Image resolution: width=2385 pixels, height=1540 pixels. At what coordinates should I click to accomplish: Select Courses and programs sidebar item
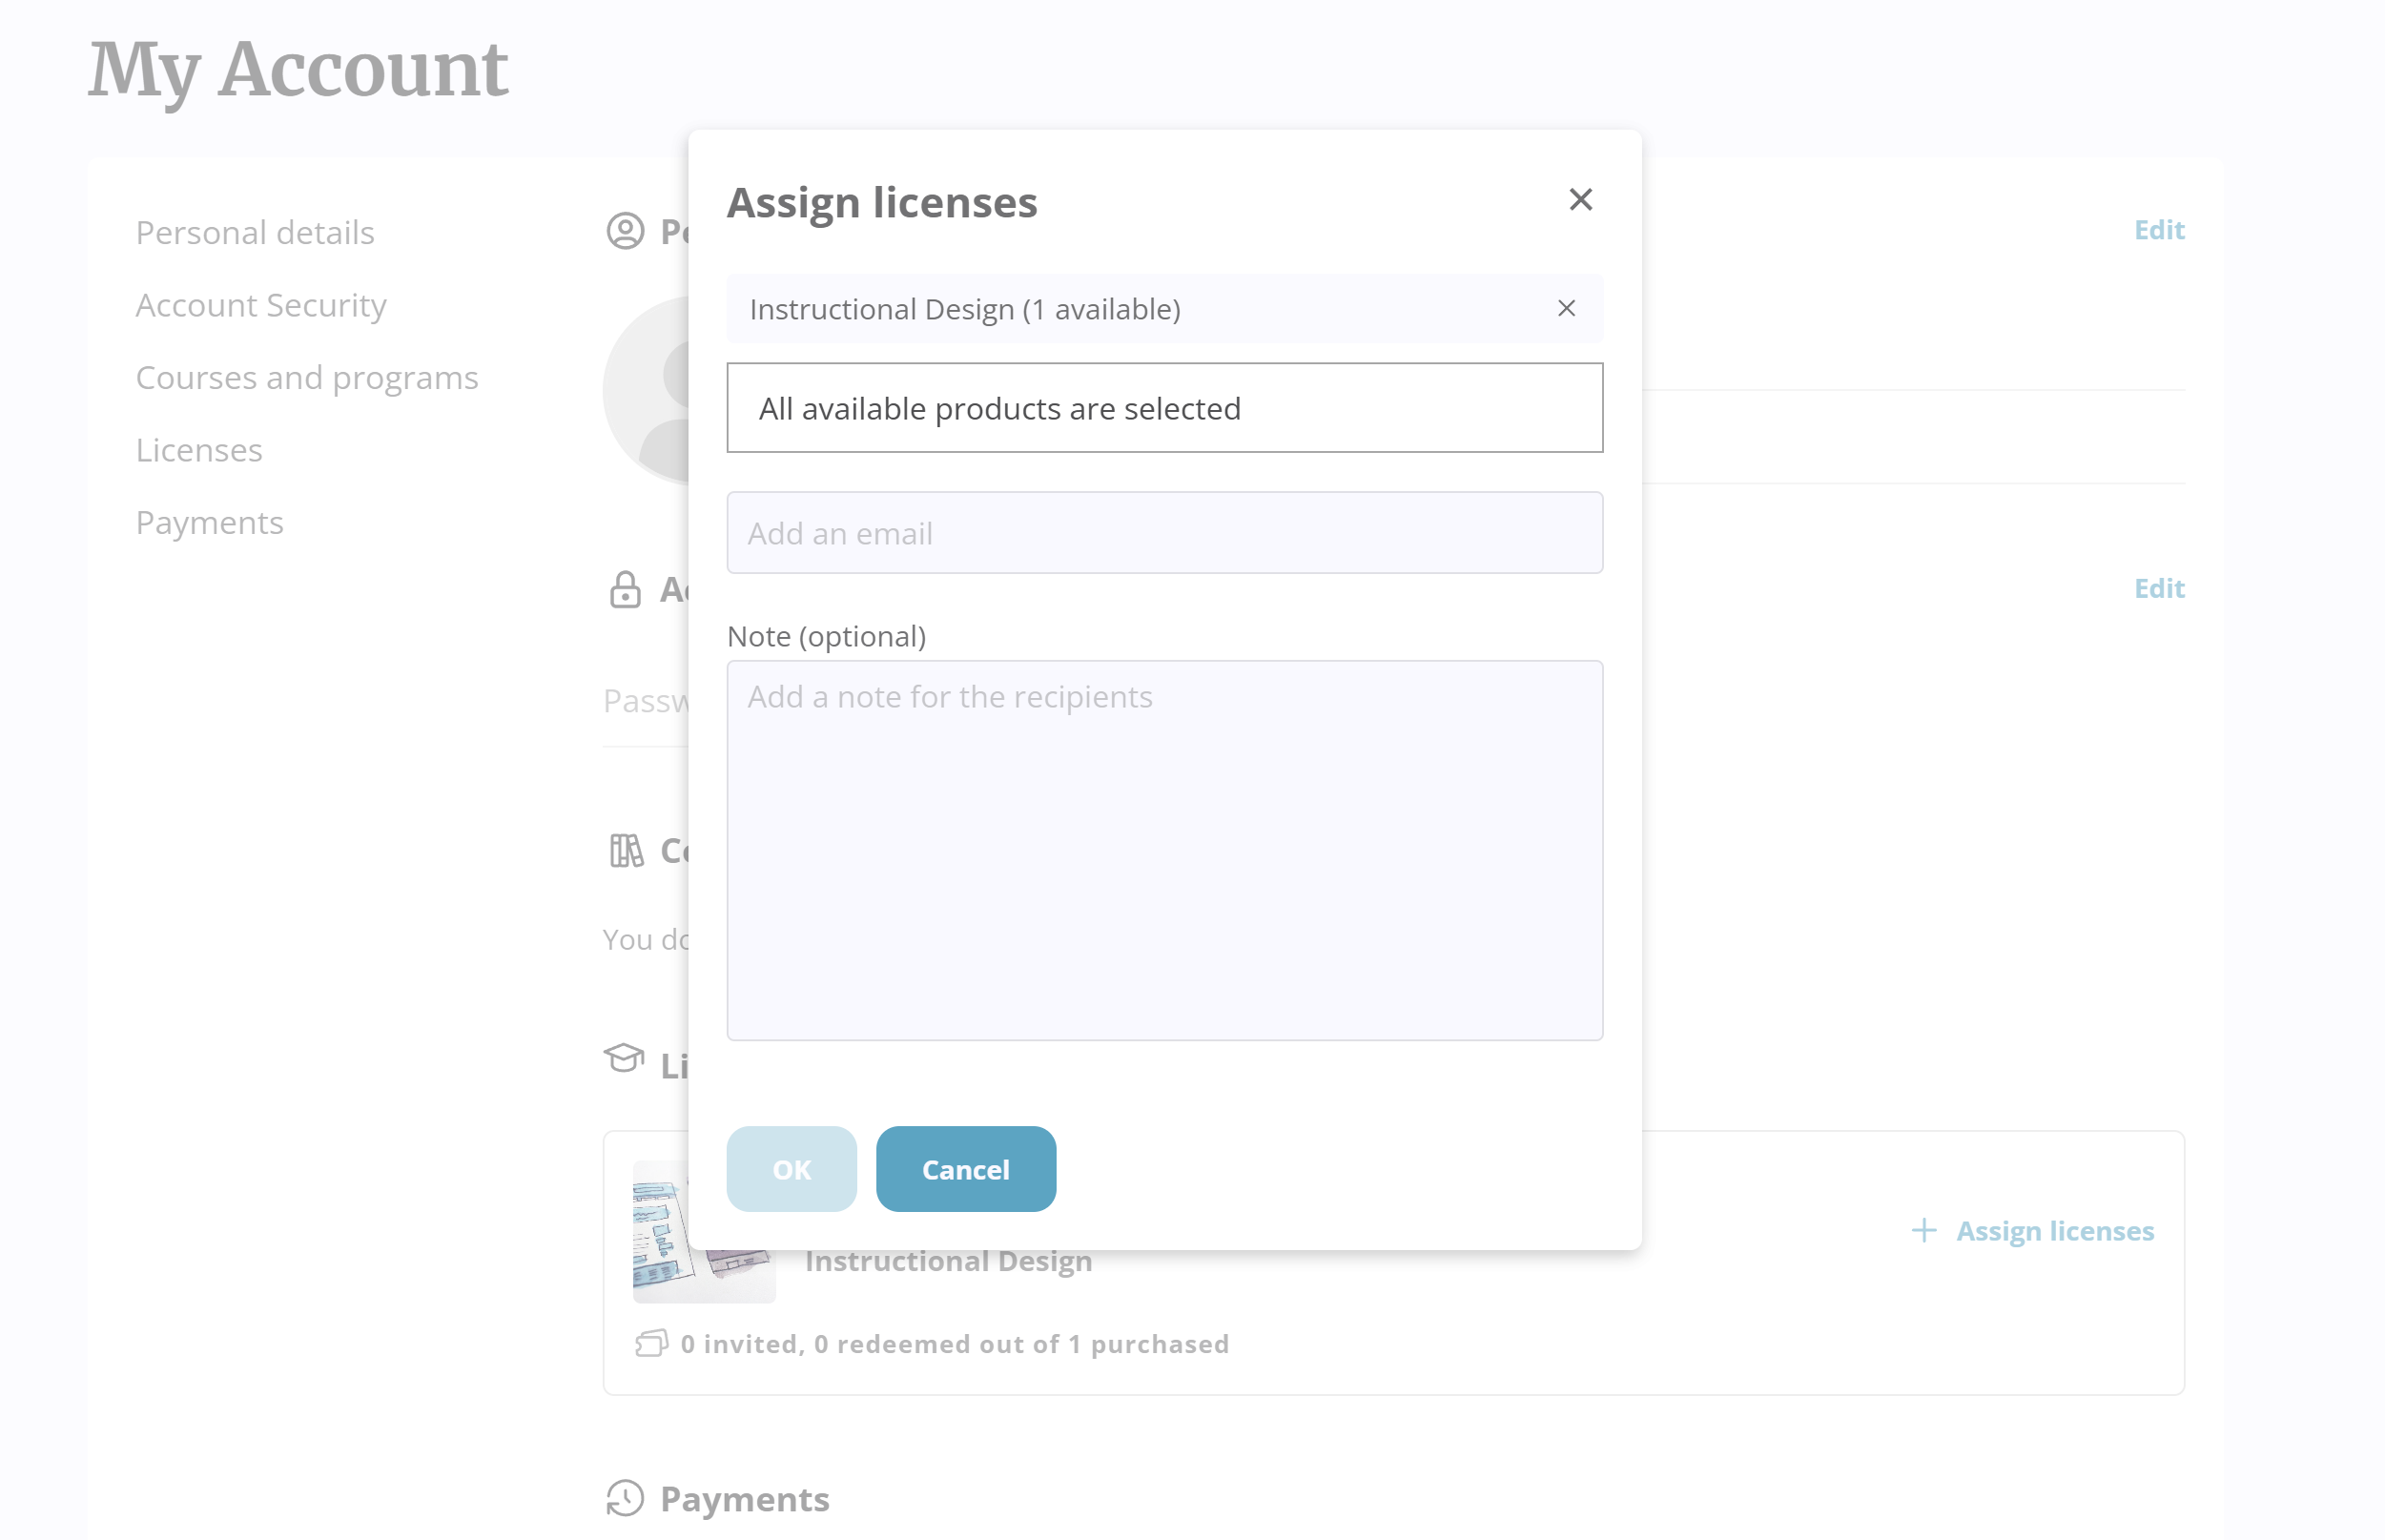tap(307, 378)
